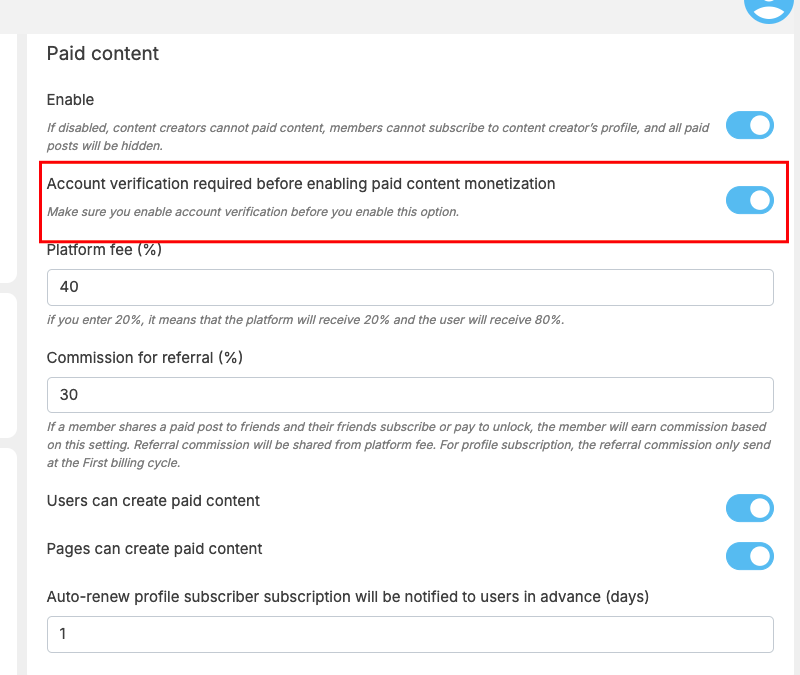Click the enable account verification hint text
The image size is (800, 675).
coord(253,212)
